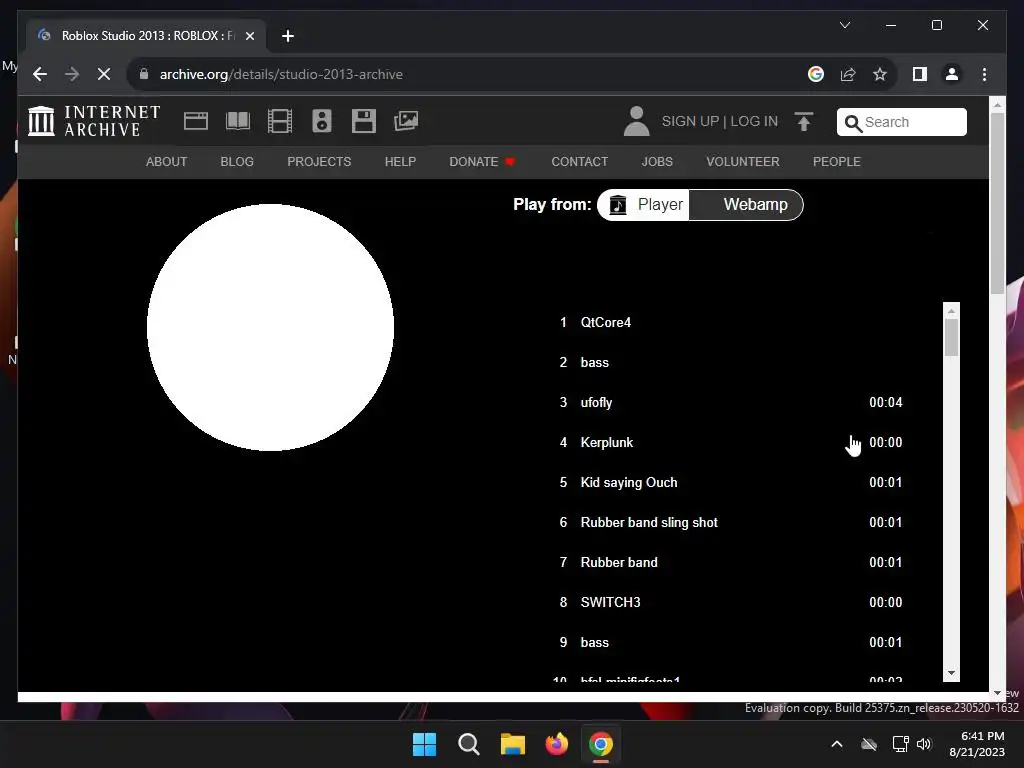
Task: Play track 9 bass
Action: pos(731,643)
